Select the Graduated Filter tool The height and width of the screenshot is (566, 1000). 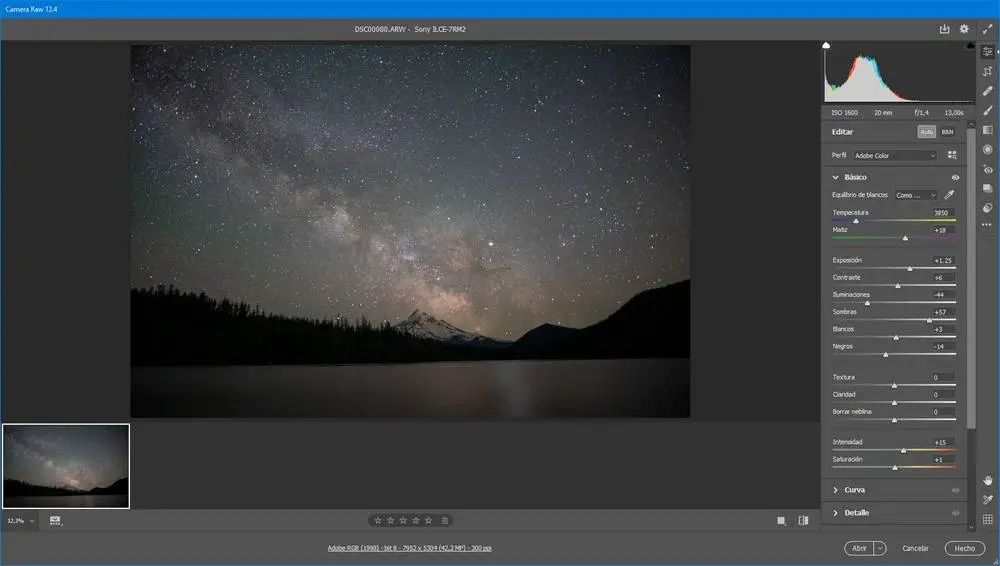tap(987, 130)
